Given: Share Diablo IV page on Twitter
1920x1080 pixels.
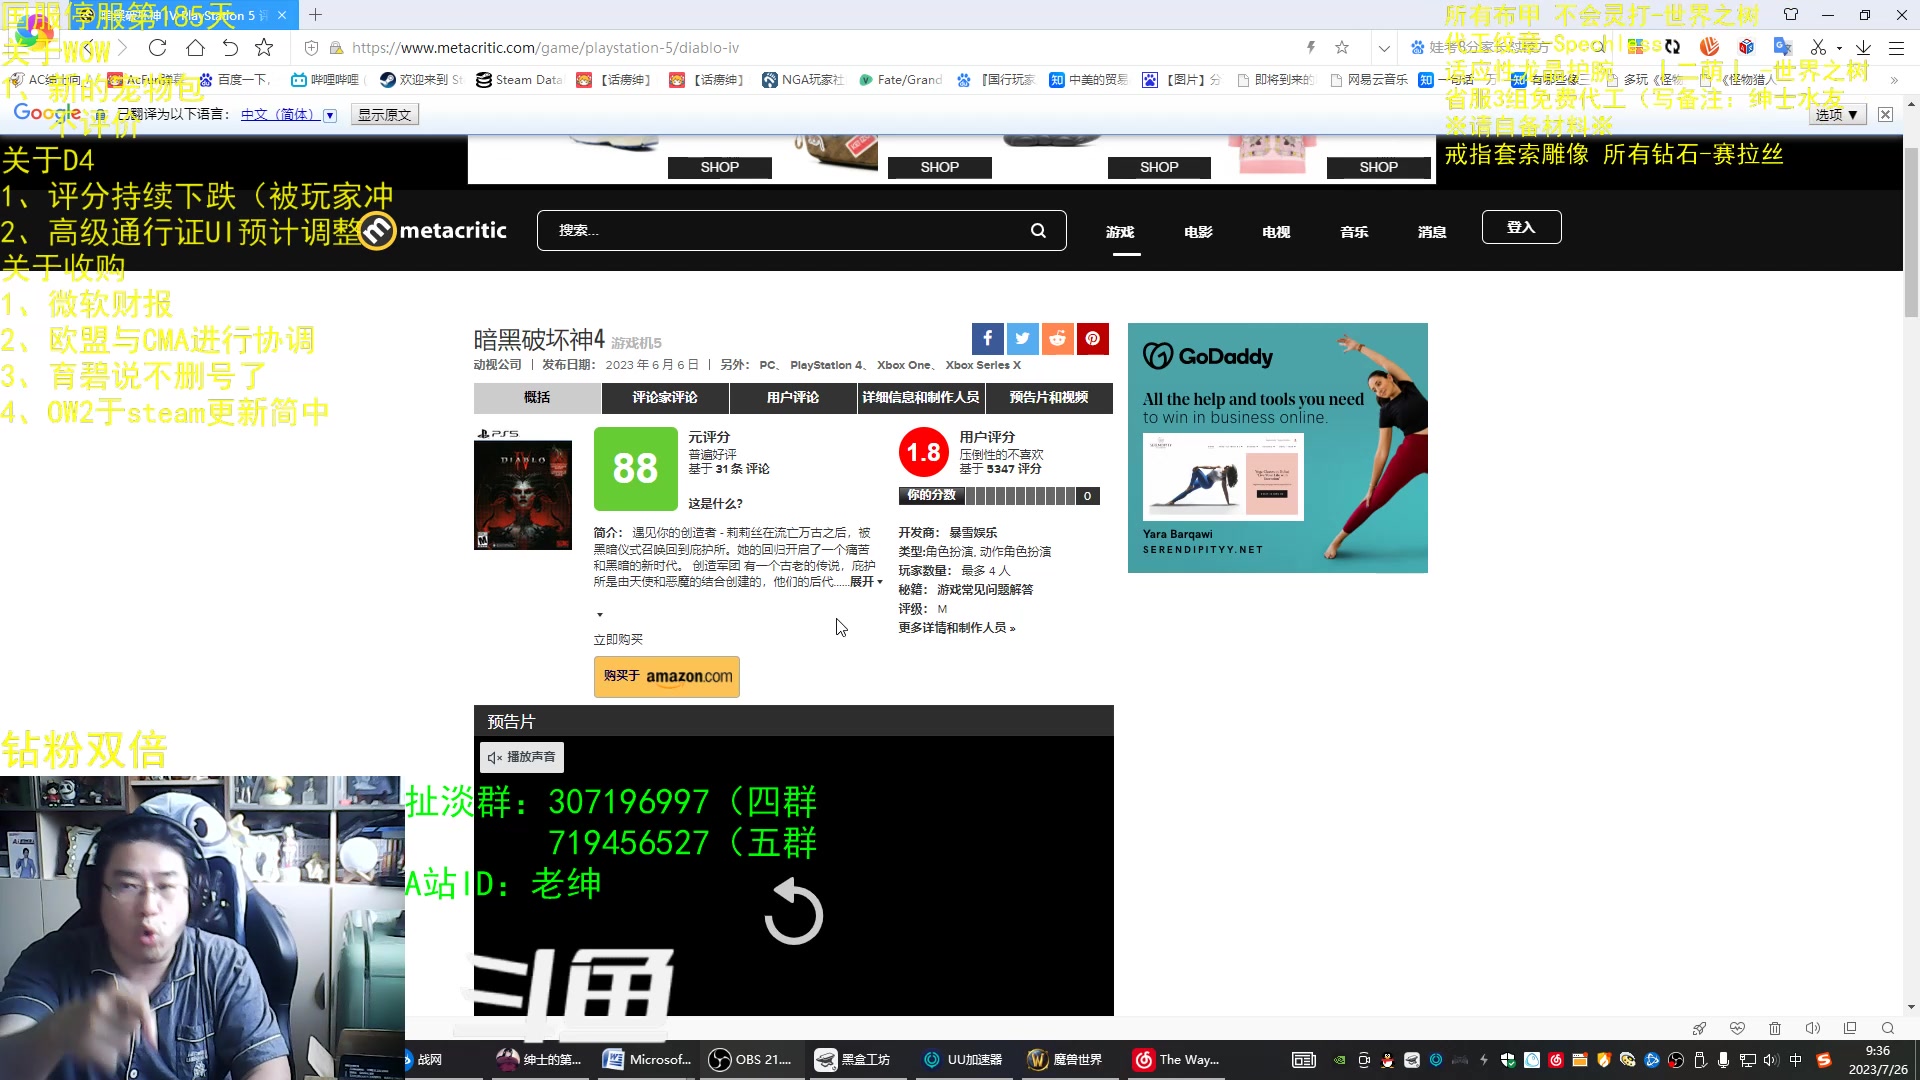Looking at the screenshot, I should click(1022, 338).
